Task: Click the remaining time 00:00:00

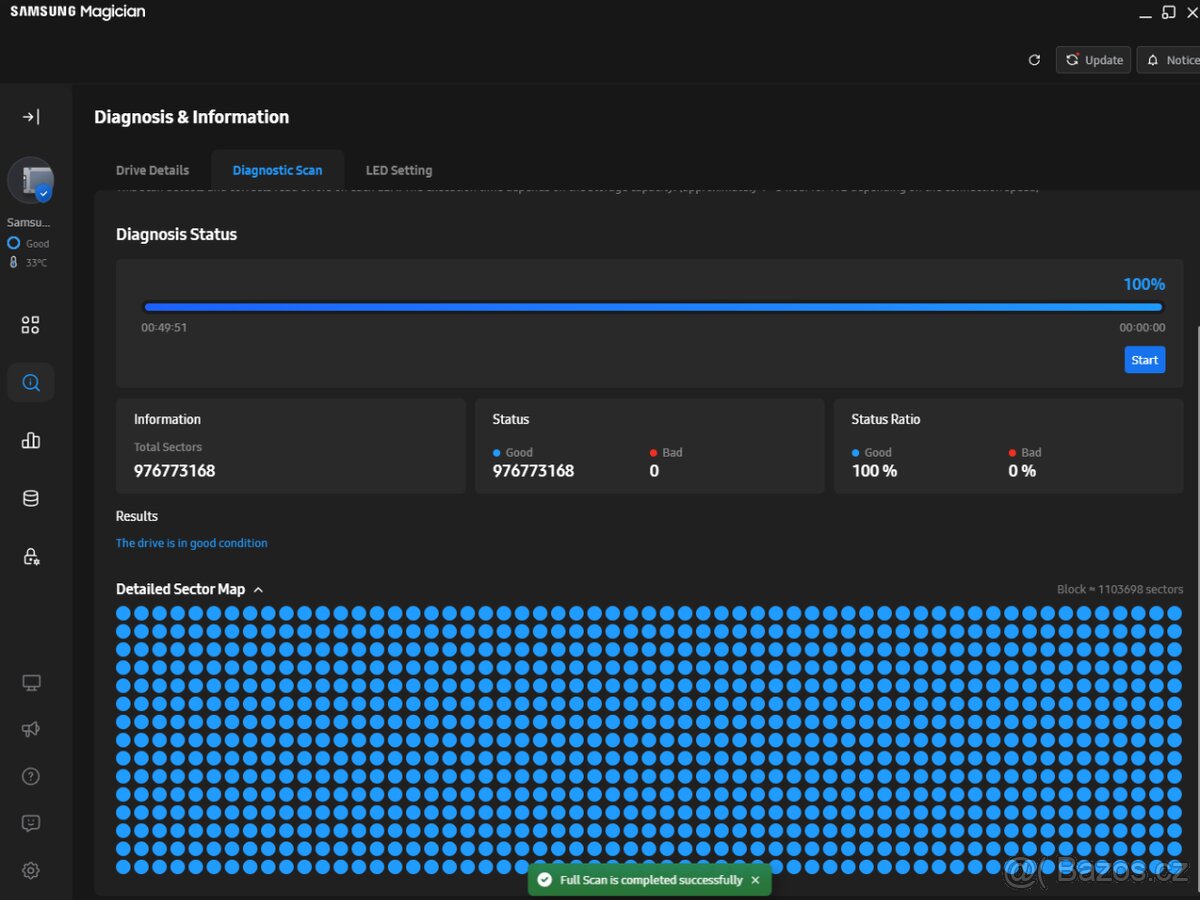Action: coord(1142,327)
